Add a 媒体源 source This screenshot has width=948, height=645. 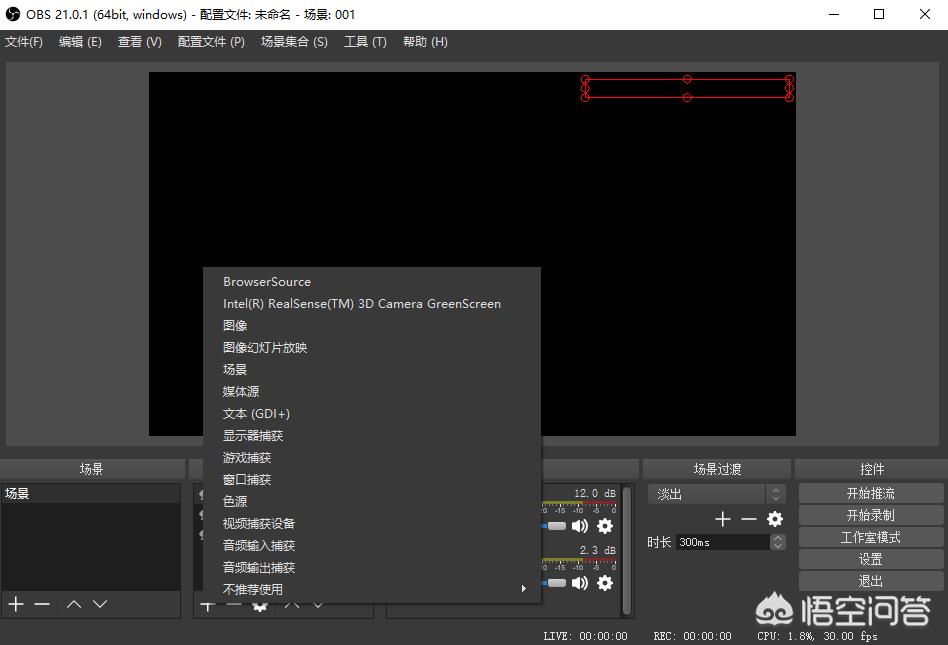pos(372,391)
